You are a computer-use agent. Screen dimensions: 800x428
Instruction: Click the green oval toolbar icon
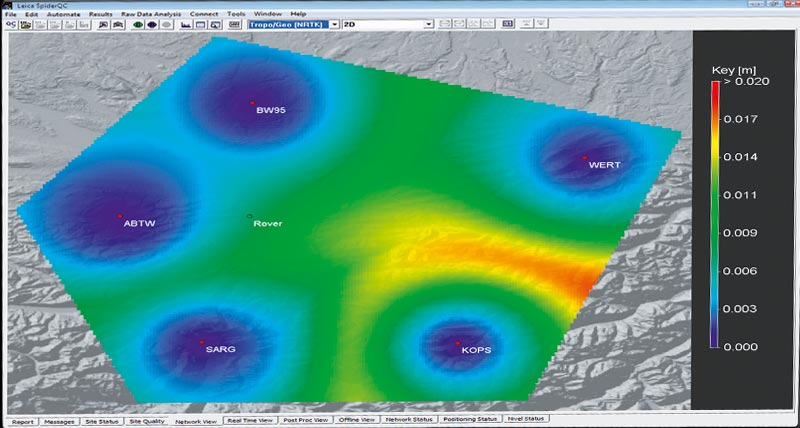(x=139, y=23)
